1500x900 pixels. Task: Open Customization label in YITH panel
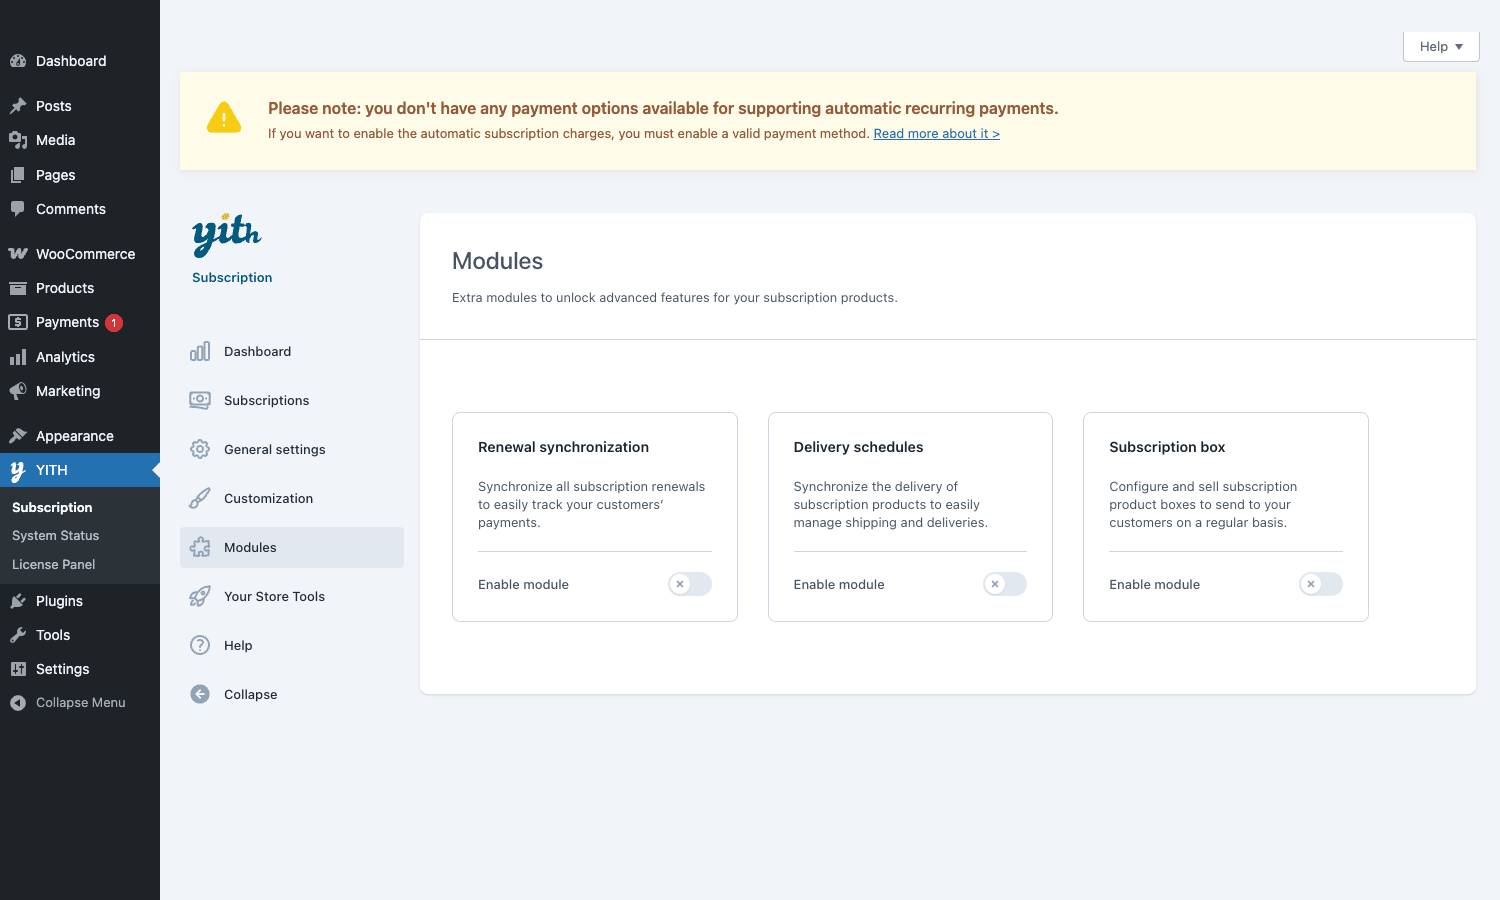click(269, 499)
